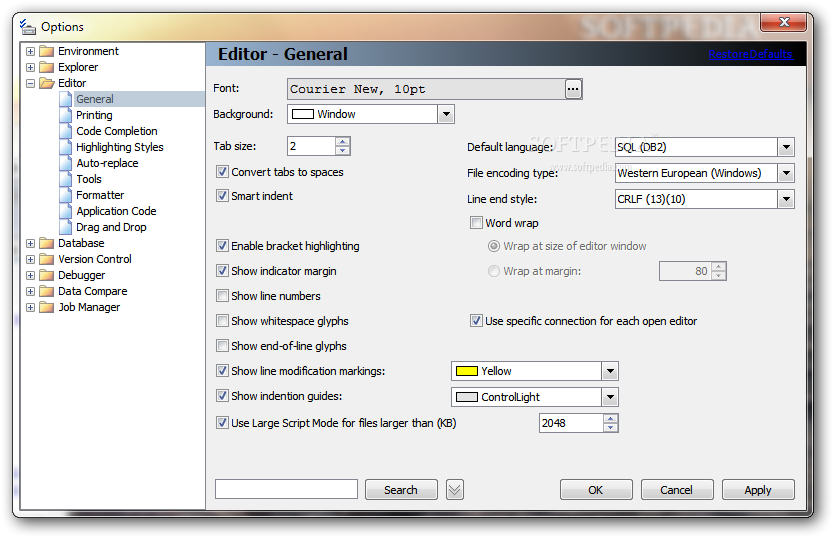The height and width of the screenshot is (538, 834).
Task: Open the font picker ellipsis button
Action: [x=573, y=89]
